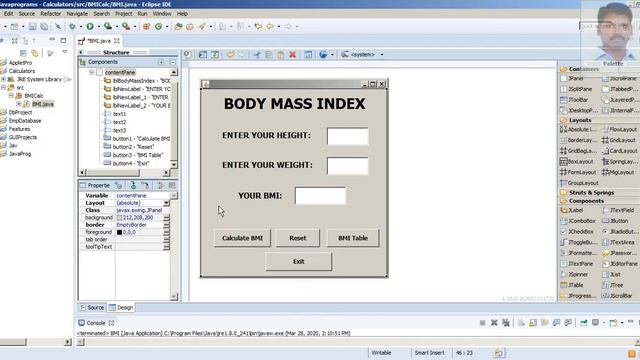Select GroupLayout in the Layouts palette

(x=579, y=183)
